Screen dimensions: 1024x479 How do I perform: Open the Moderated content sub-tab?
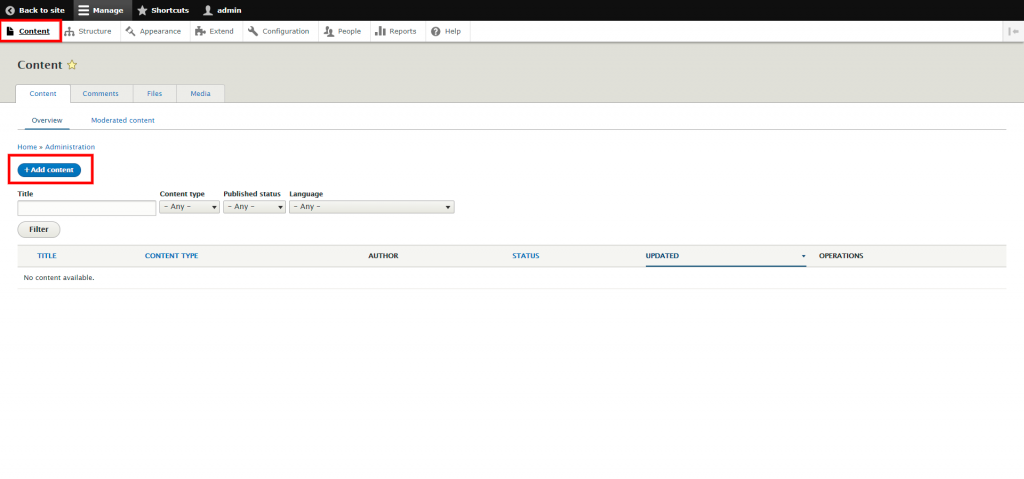(122, 120)
